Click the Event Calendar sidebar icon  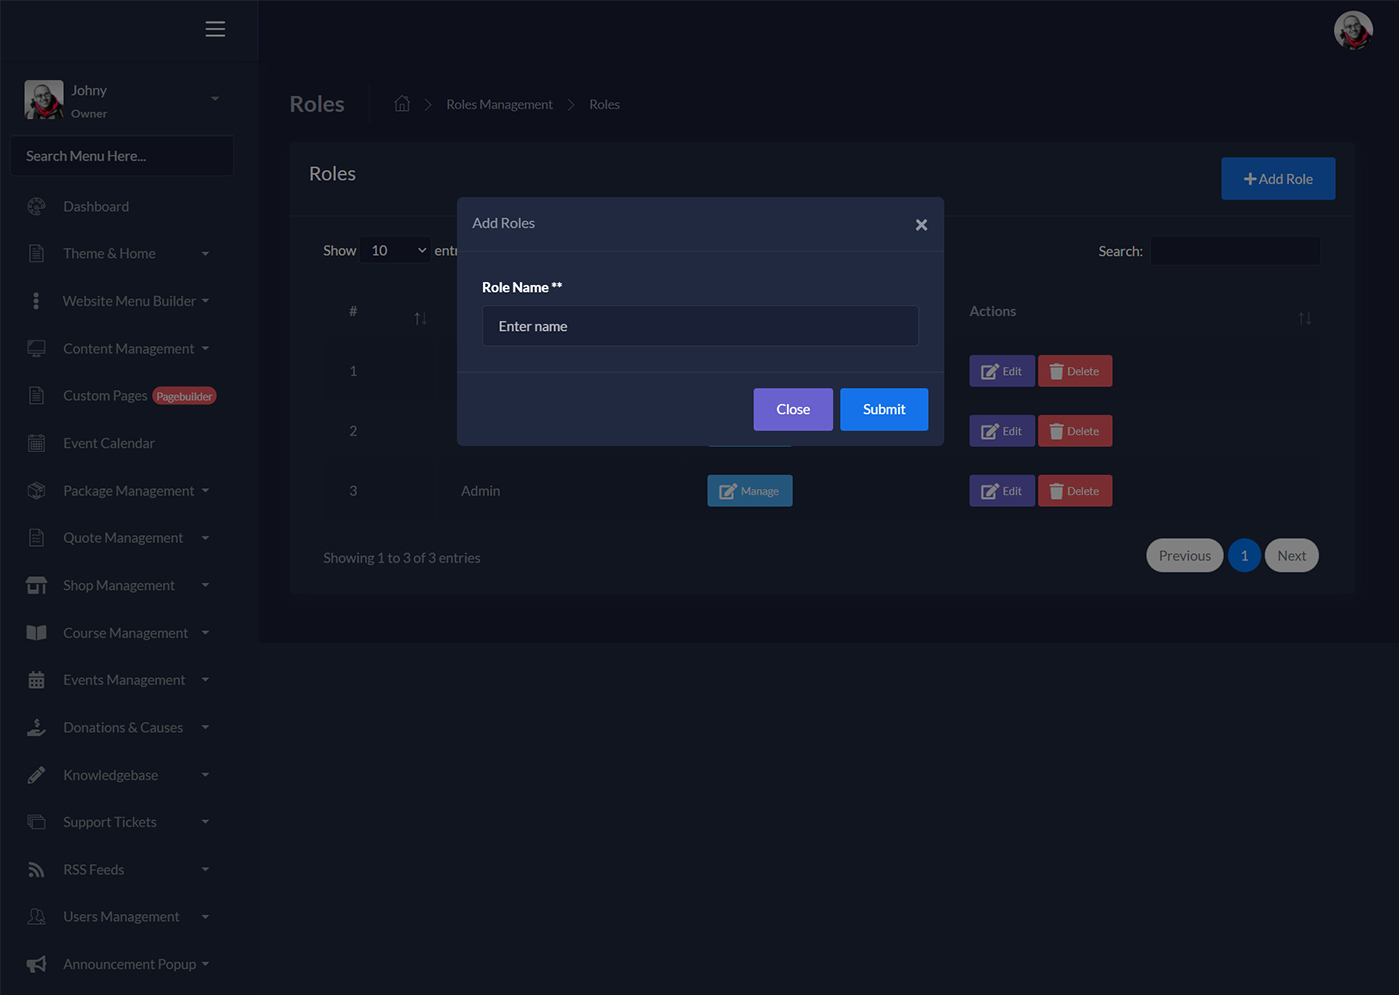[37, 443]
